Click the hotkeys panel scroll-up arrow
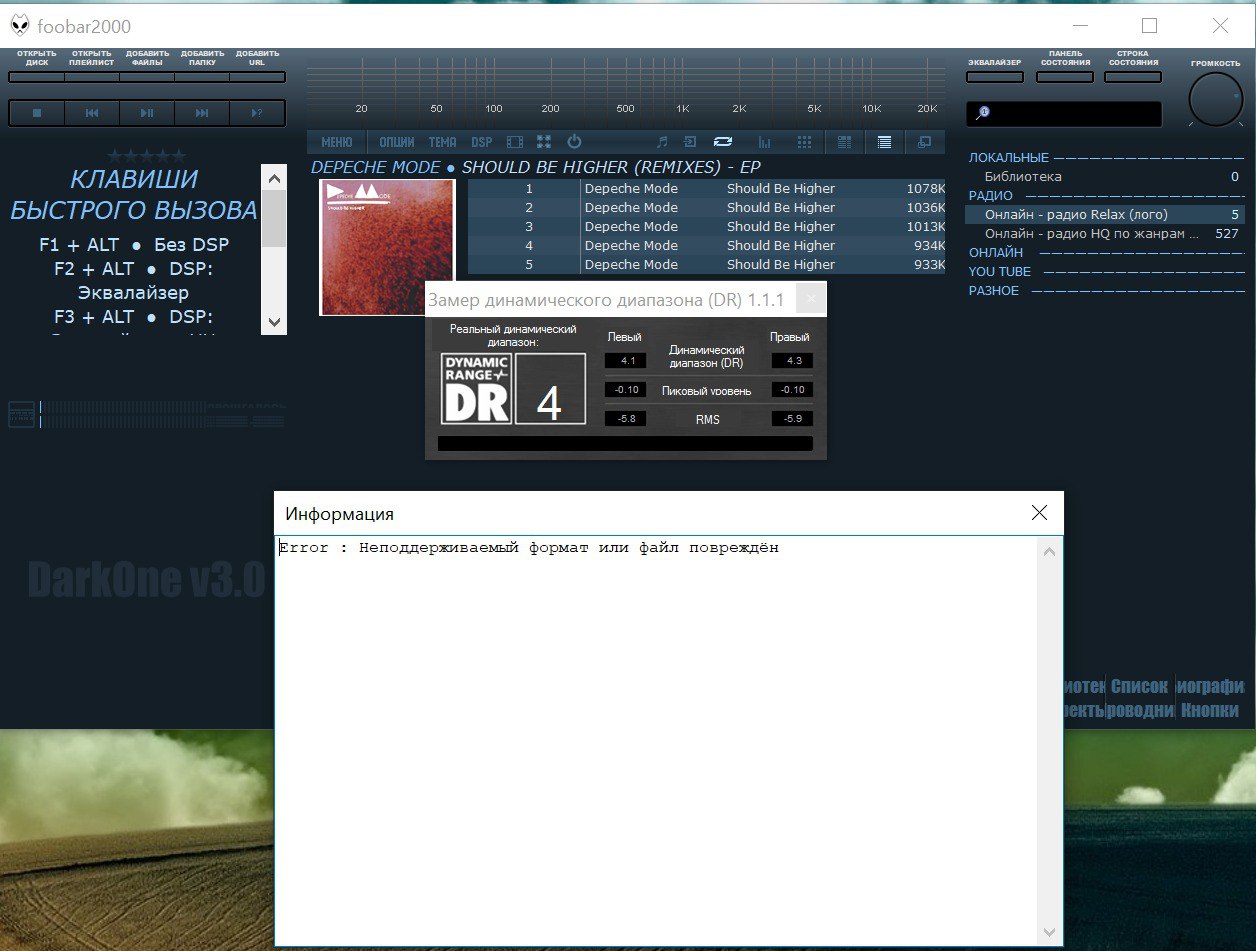The height and width of the screenshot is (951, 1256). 274,178
